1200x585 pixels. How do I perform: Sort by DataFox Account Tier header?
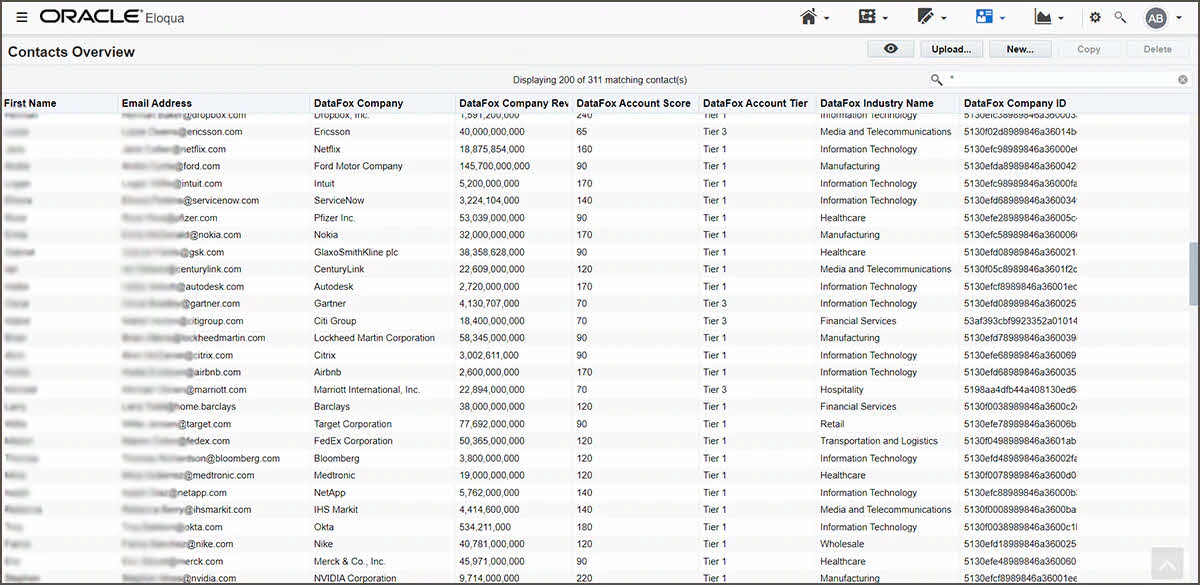point(755,103)
